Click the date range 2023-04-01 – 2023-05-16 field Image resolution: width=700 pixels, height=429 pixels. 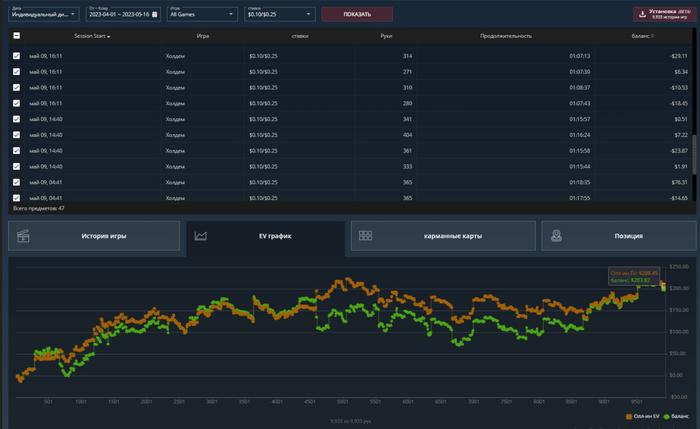pyautogui.click(x=123, y=14)
